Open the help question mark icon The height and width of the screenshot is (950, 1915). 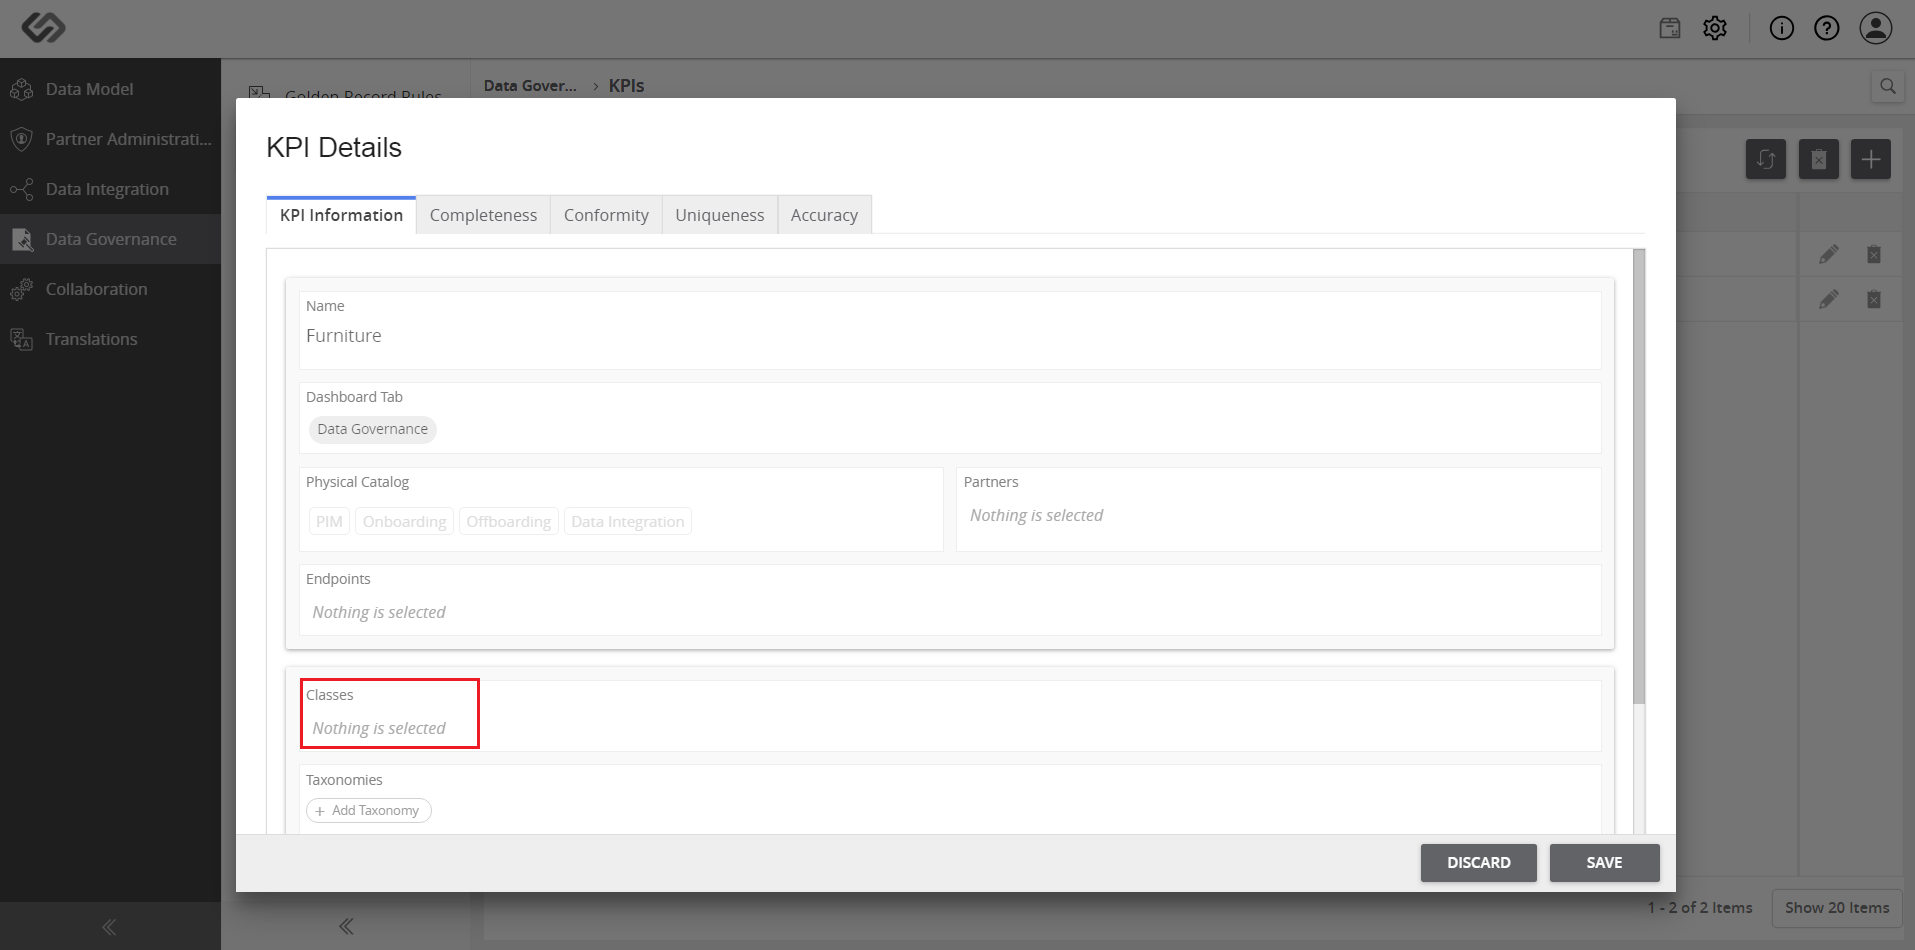(1827, 28)
